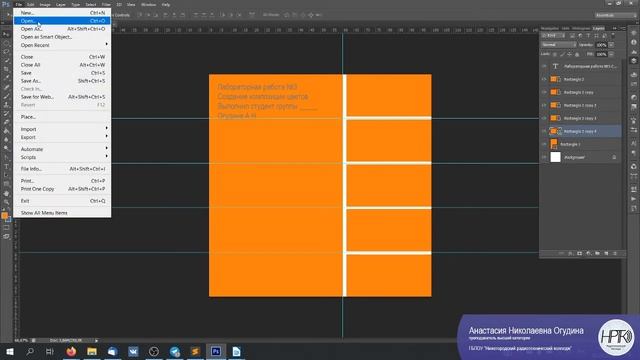Open the layer filter Kind dropdown
Viewport: 640px width, 360px height.
coord(553,36)
